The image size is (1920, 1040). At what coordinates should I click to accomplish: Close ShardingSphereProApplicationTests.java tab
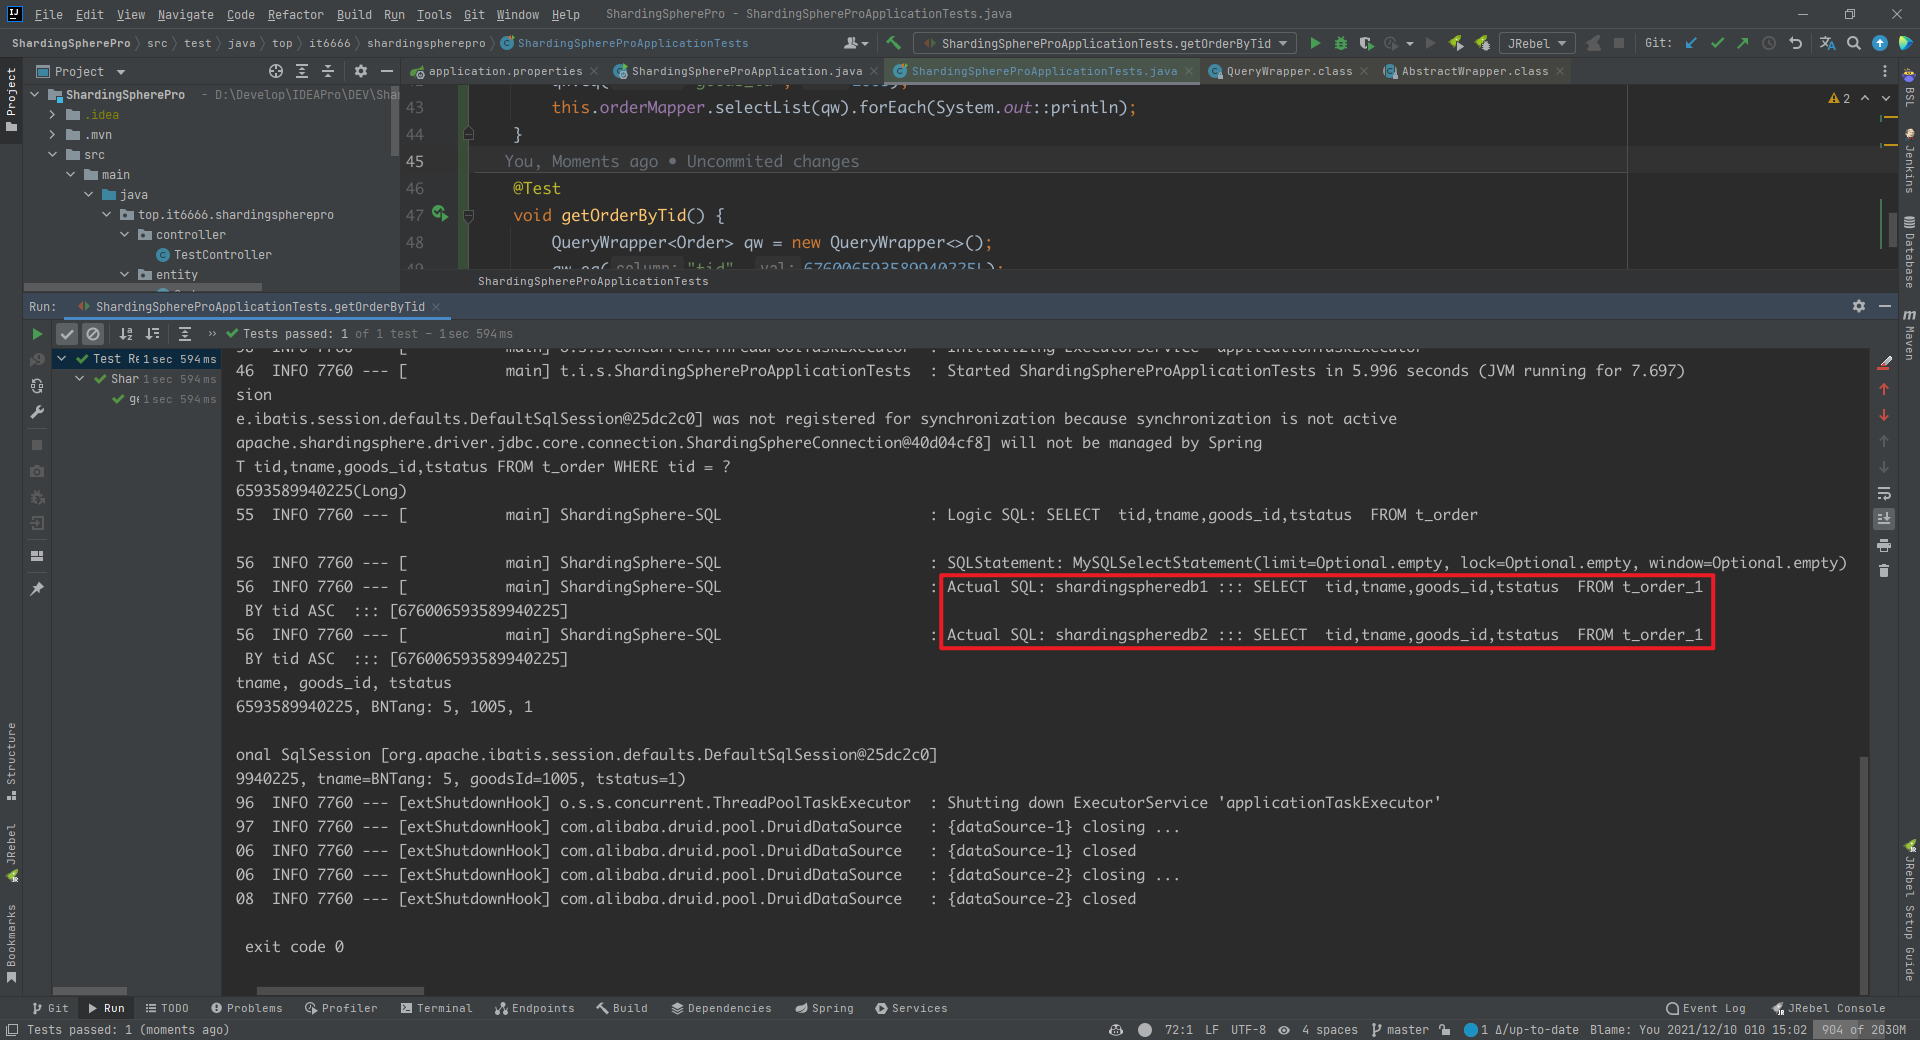point(1188,71)
